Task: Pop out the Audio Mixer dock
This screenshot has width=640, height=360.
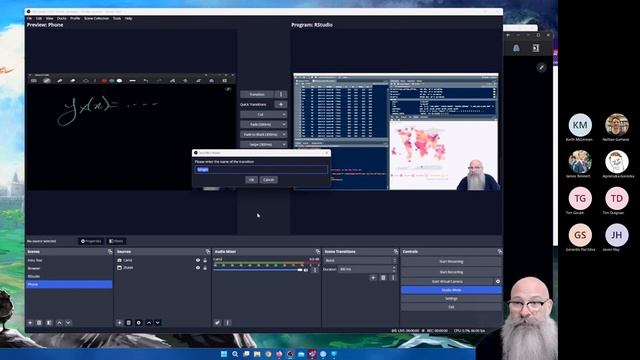Action: point(318,252)
